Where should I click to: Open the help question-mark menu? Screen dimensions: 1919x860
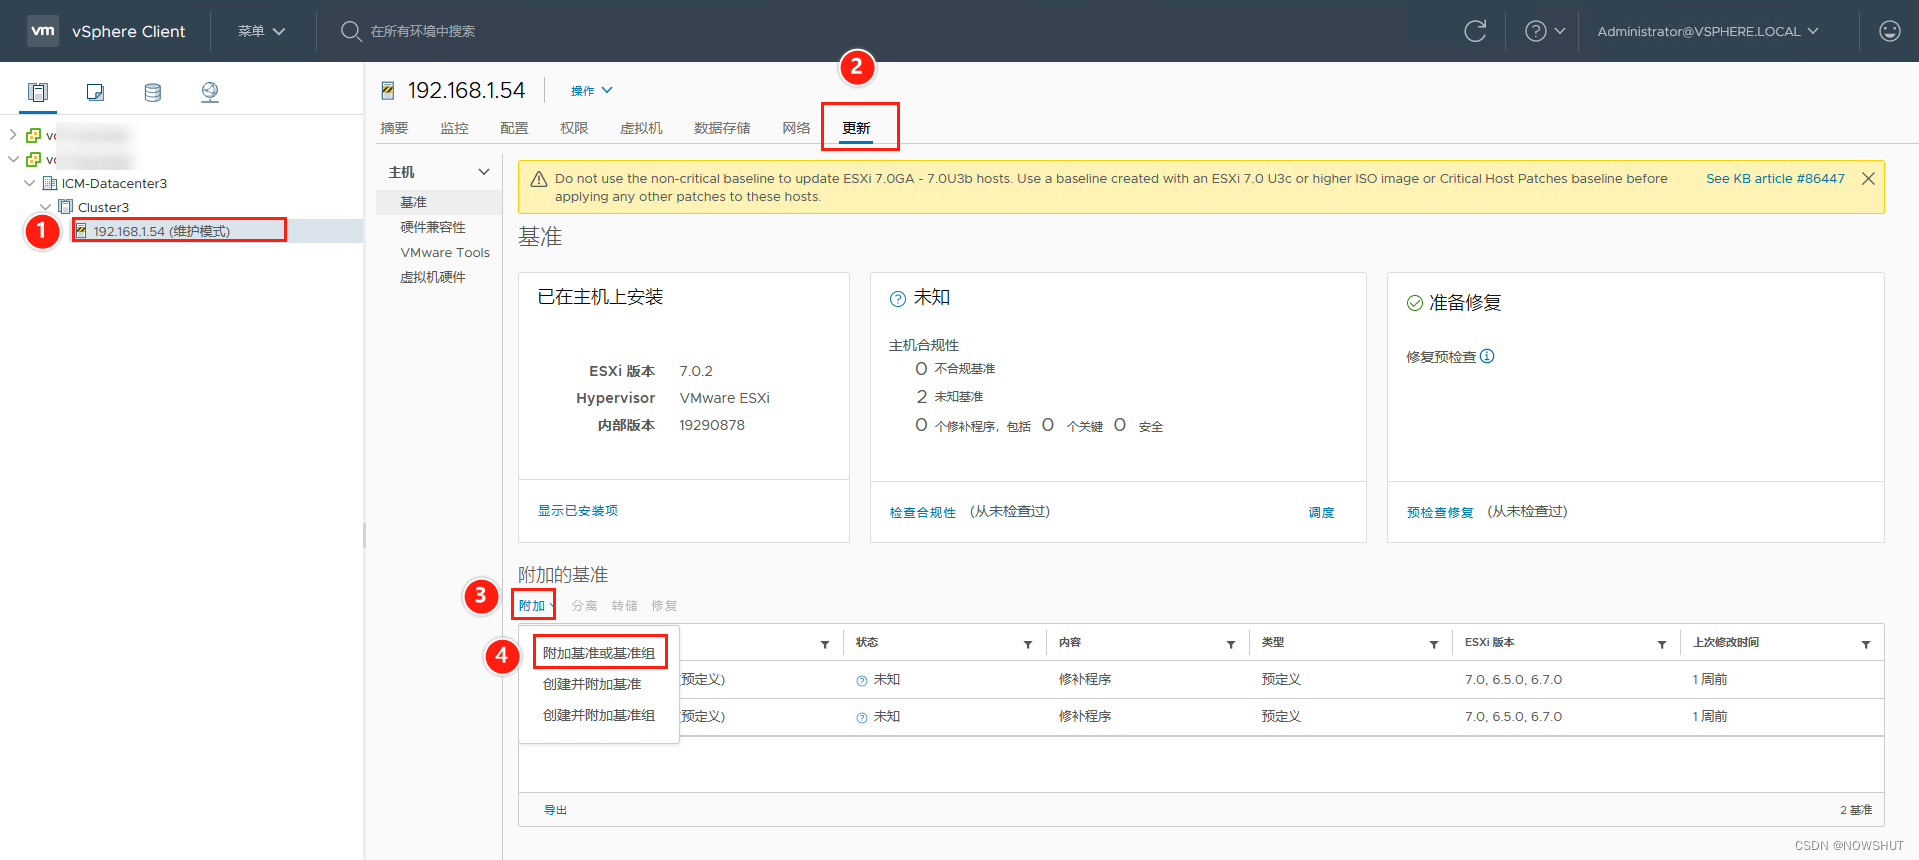(x=1545, y=31)
